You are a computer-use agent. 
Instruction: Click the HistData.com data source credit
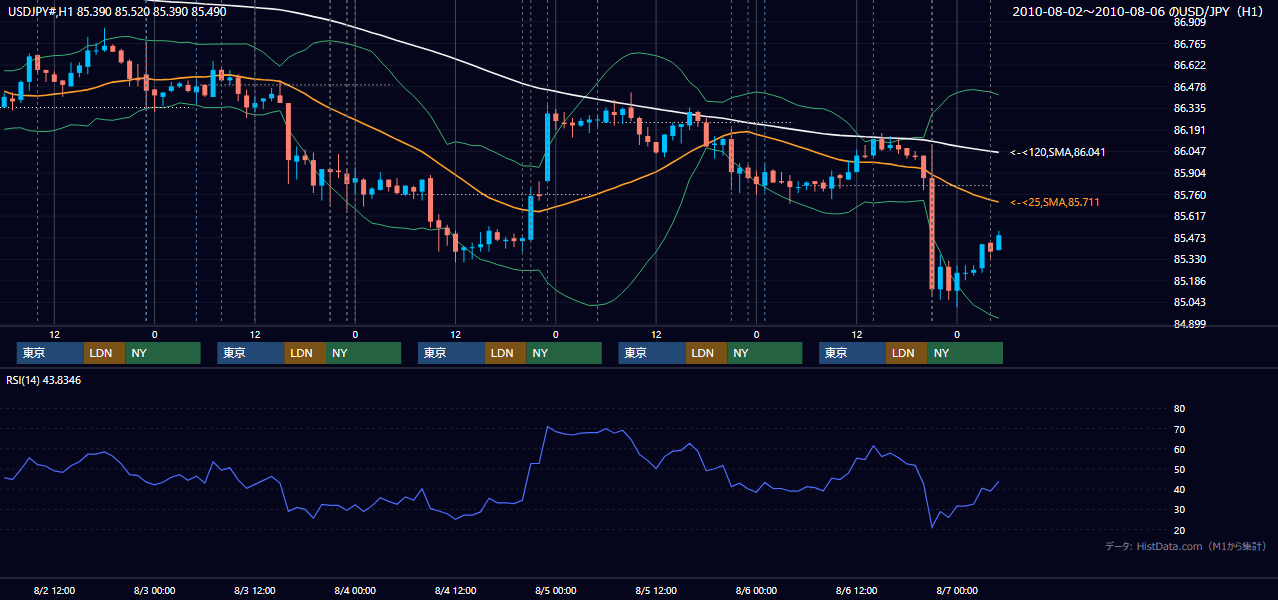(1185, 546)
